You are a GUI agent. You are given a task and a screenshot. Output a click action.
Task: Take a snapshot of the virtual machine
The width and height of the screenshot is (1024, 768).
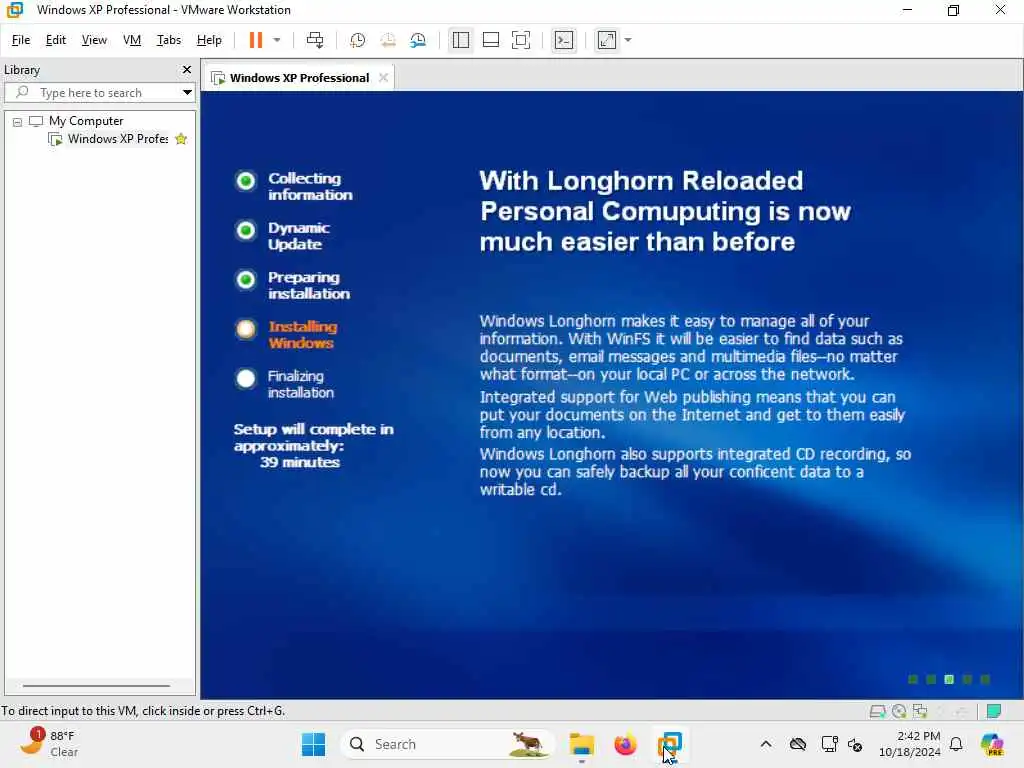pos(357,40)
